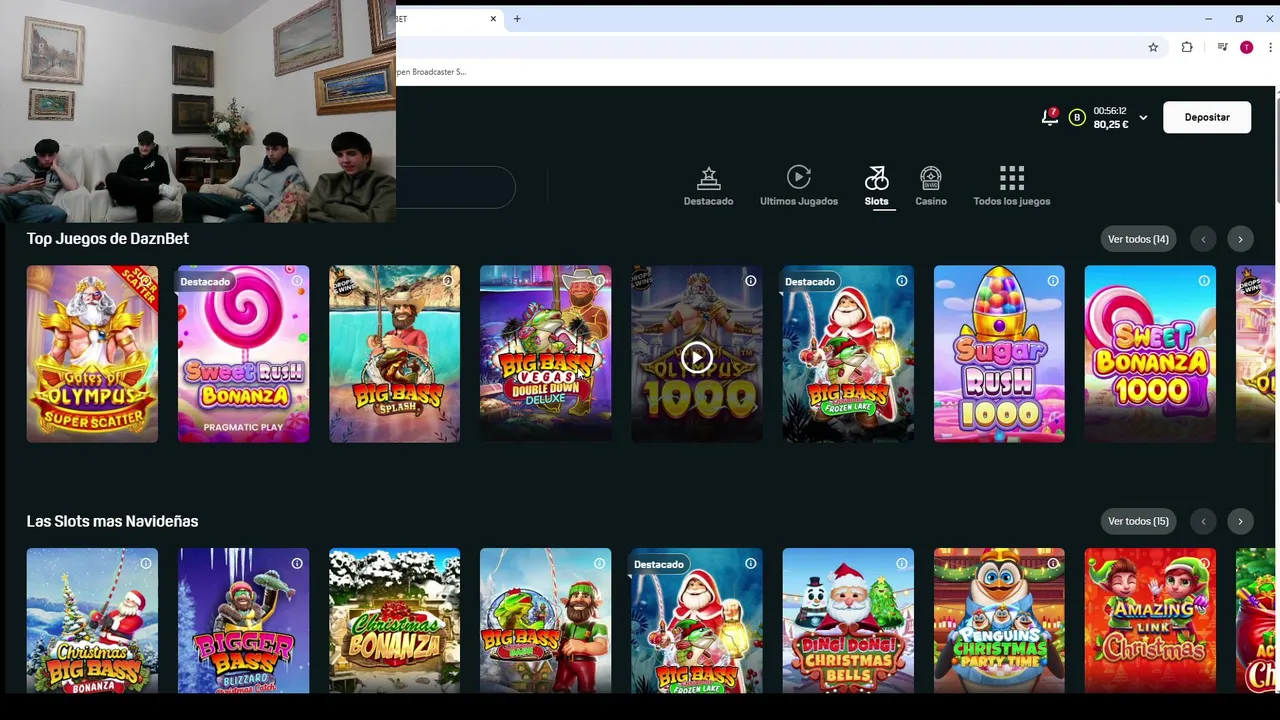This screenshot has height=720, width=1280.
Task: Open Gates of Olympus Super Scatter game
Action: coord(92,354)
